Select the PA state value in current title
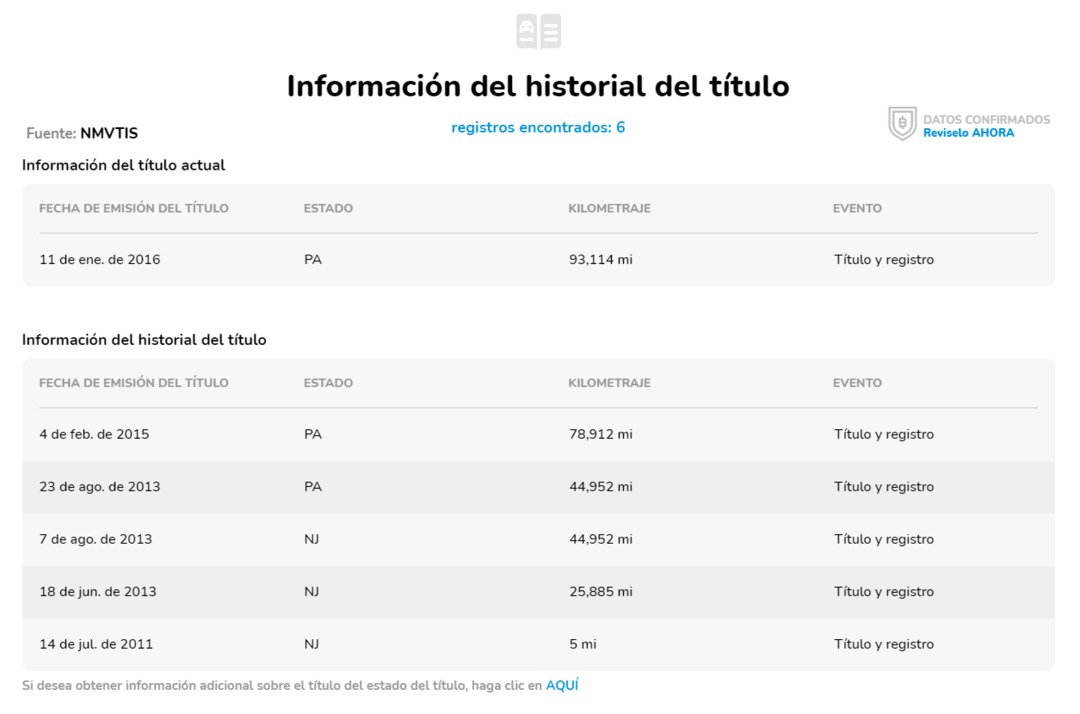This screenshot has height=714, width=1080. (313, 259)
